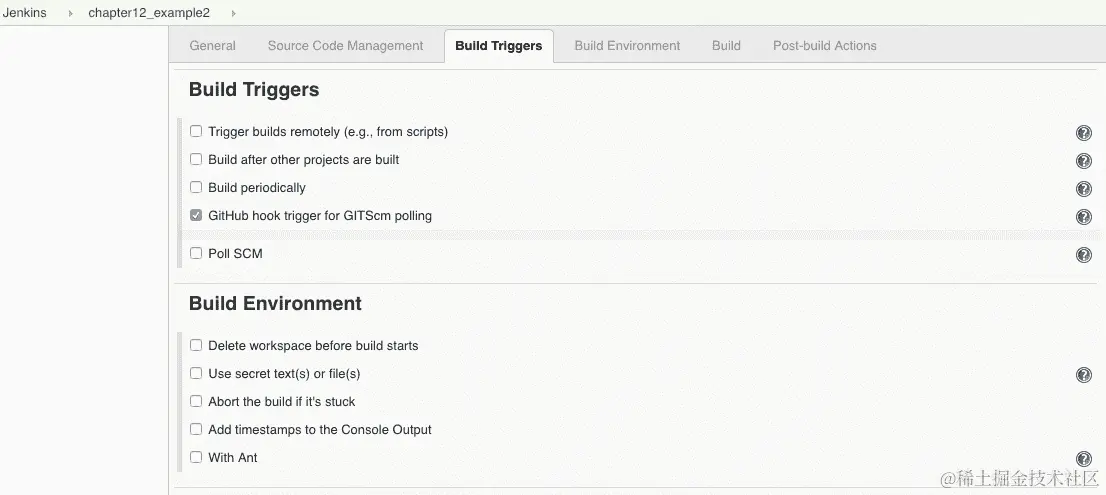Open help for Build after other projects
Screen dimensions: 1106x495
(x=1083, y=161)
